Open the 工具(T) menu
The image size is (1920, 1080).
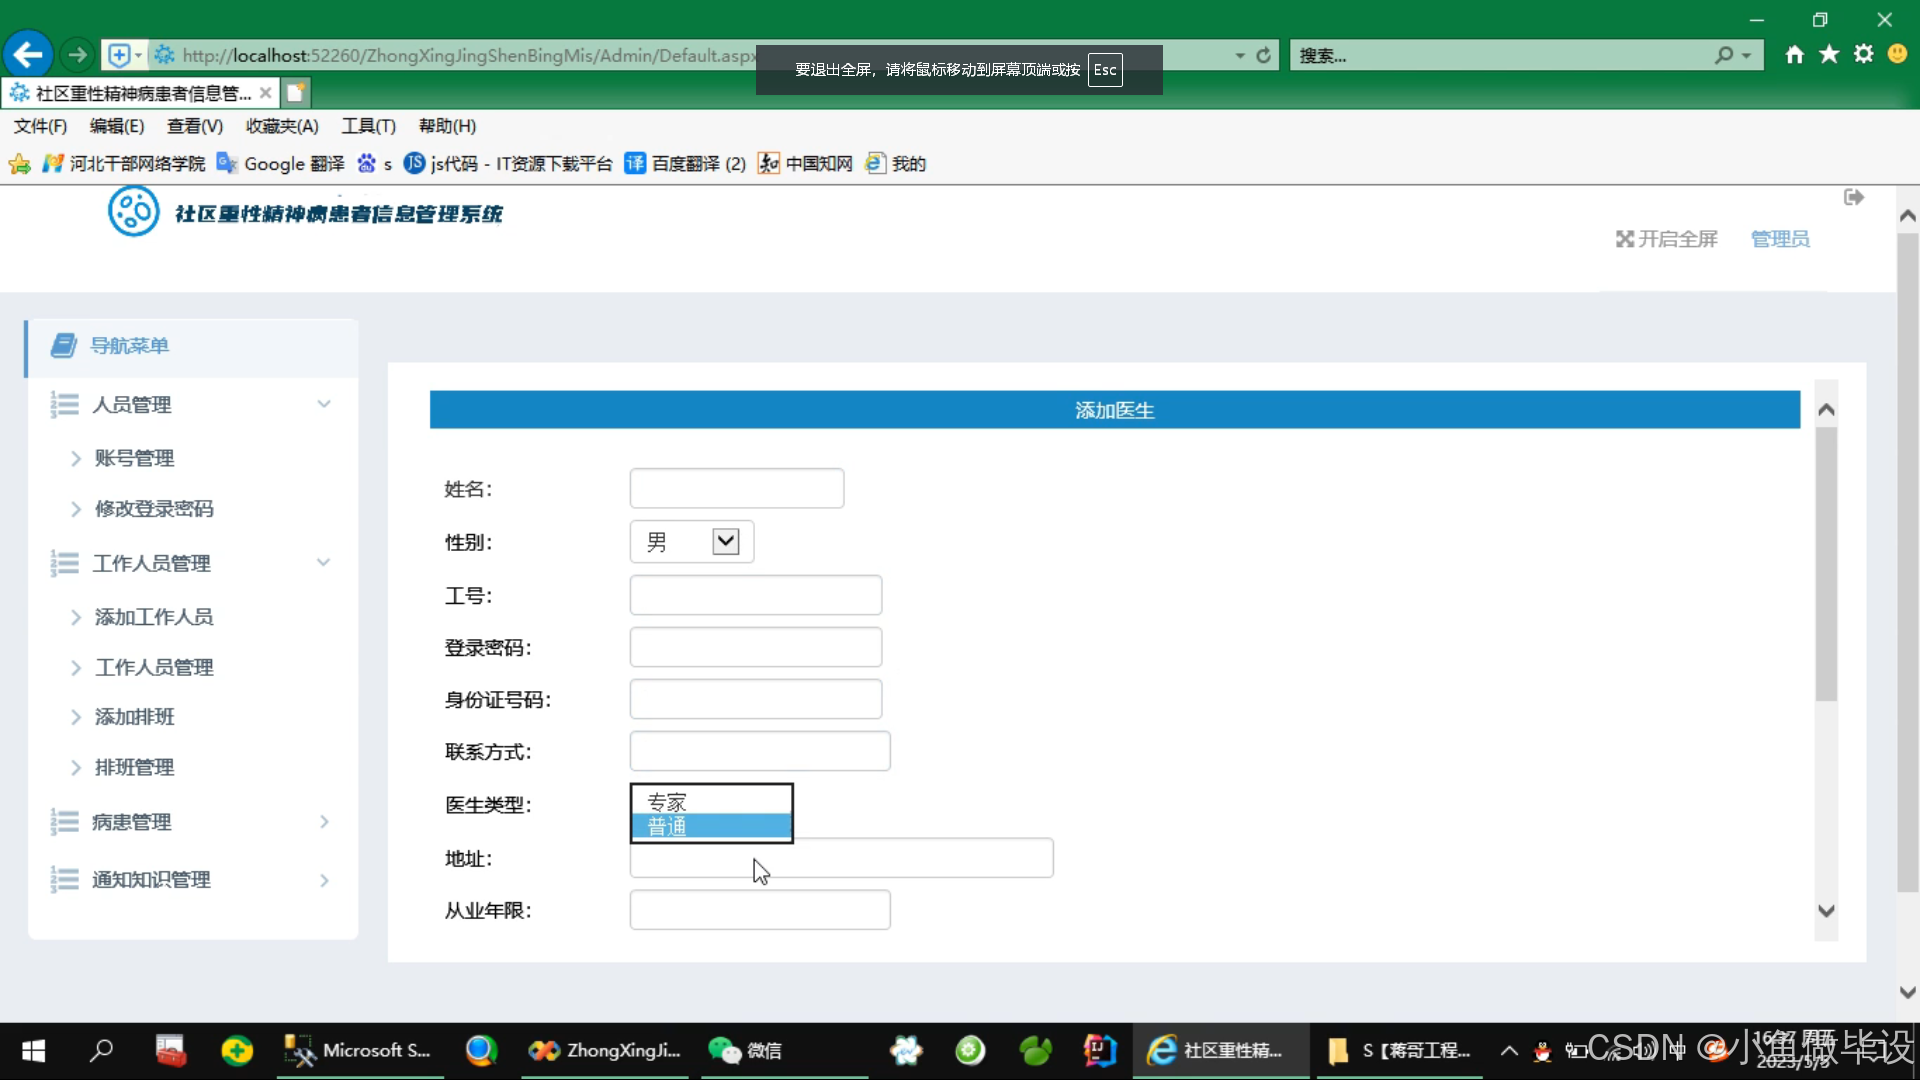point(368,126)
